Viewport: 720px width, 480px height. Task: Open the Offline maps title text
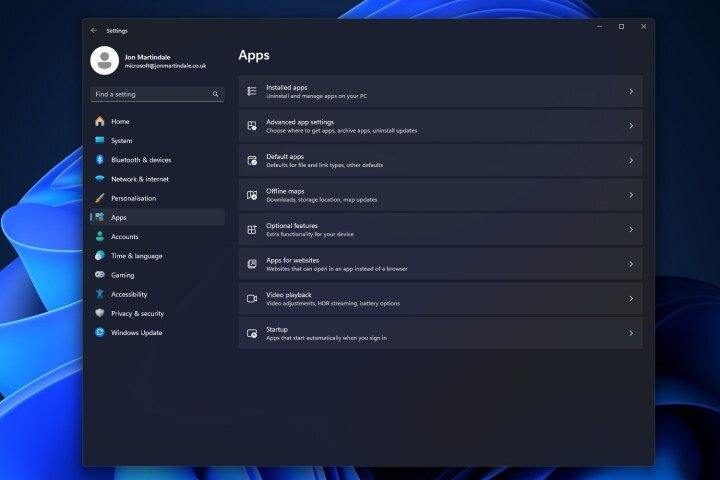pos(285,191)
